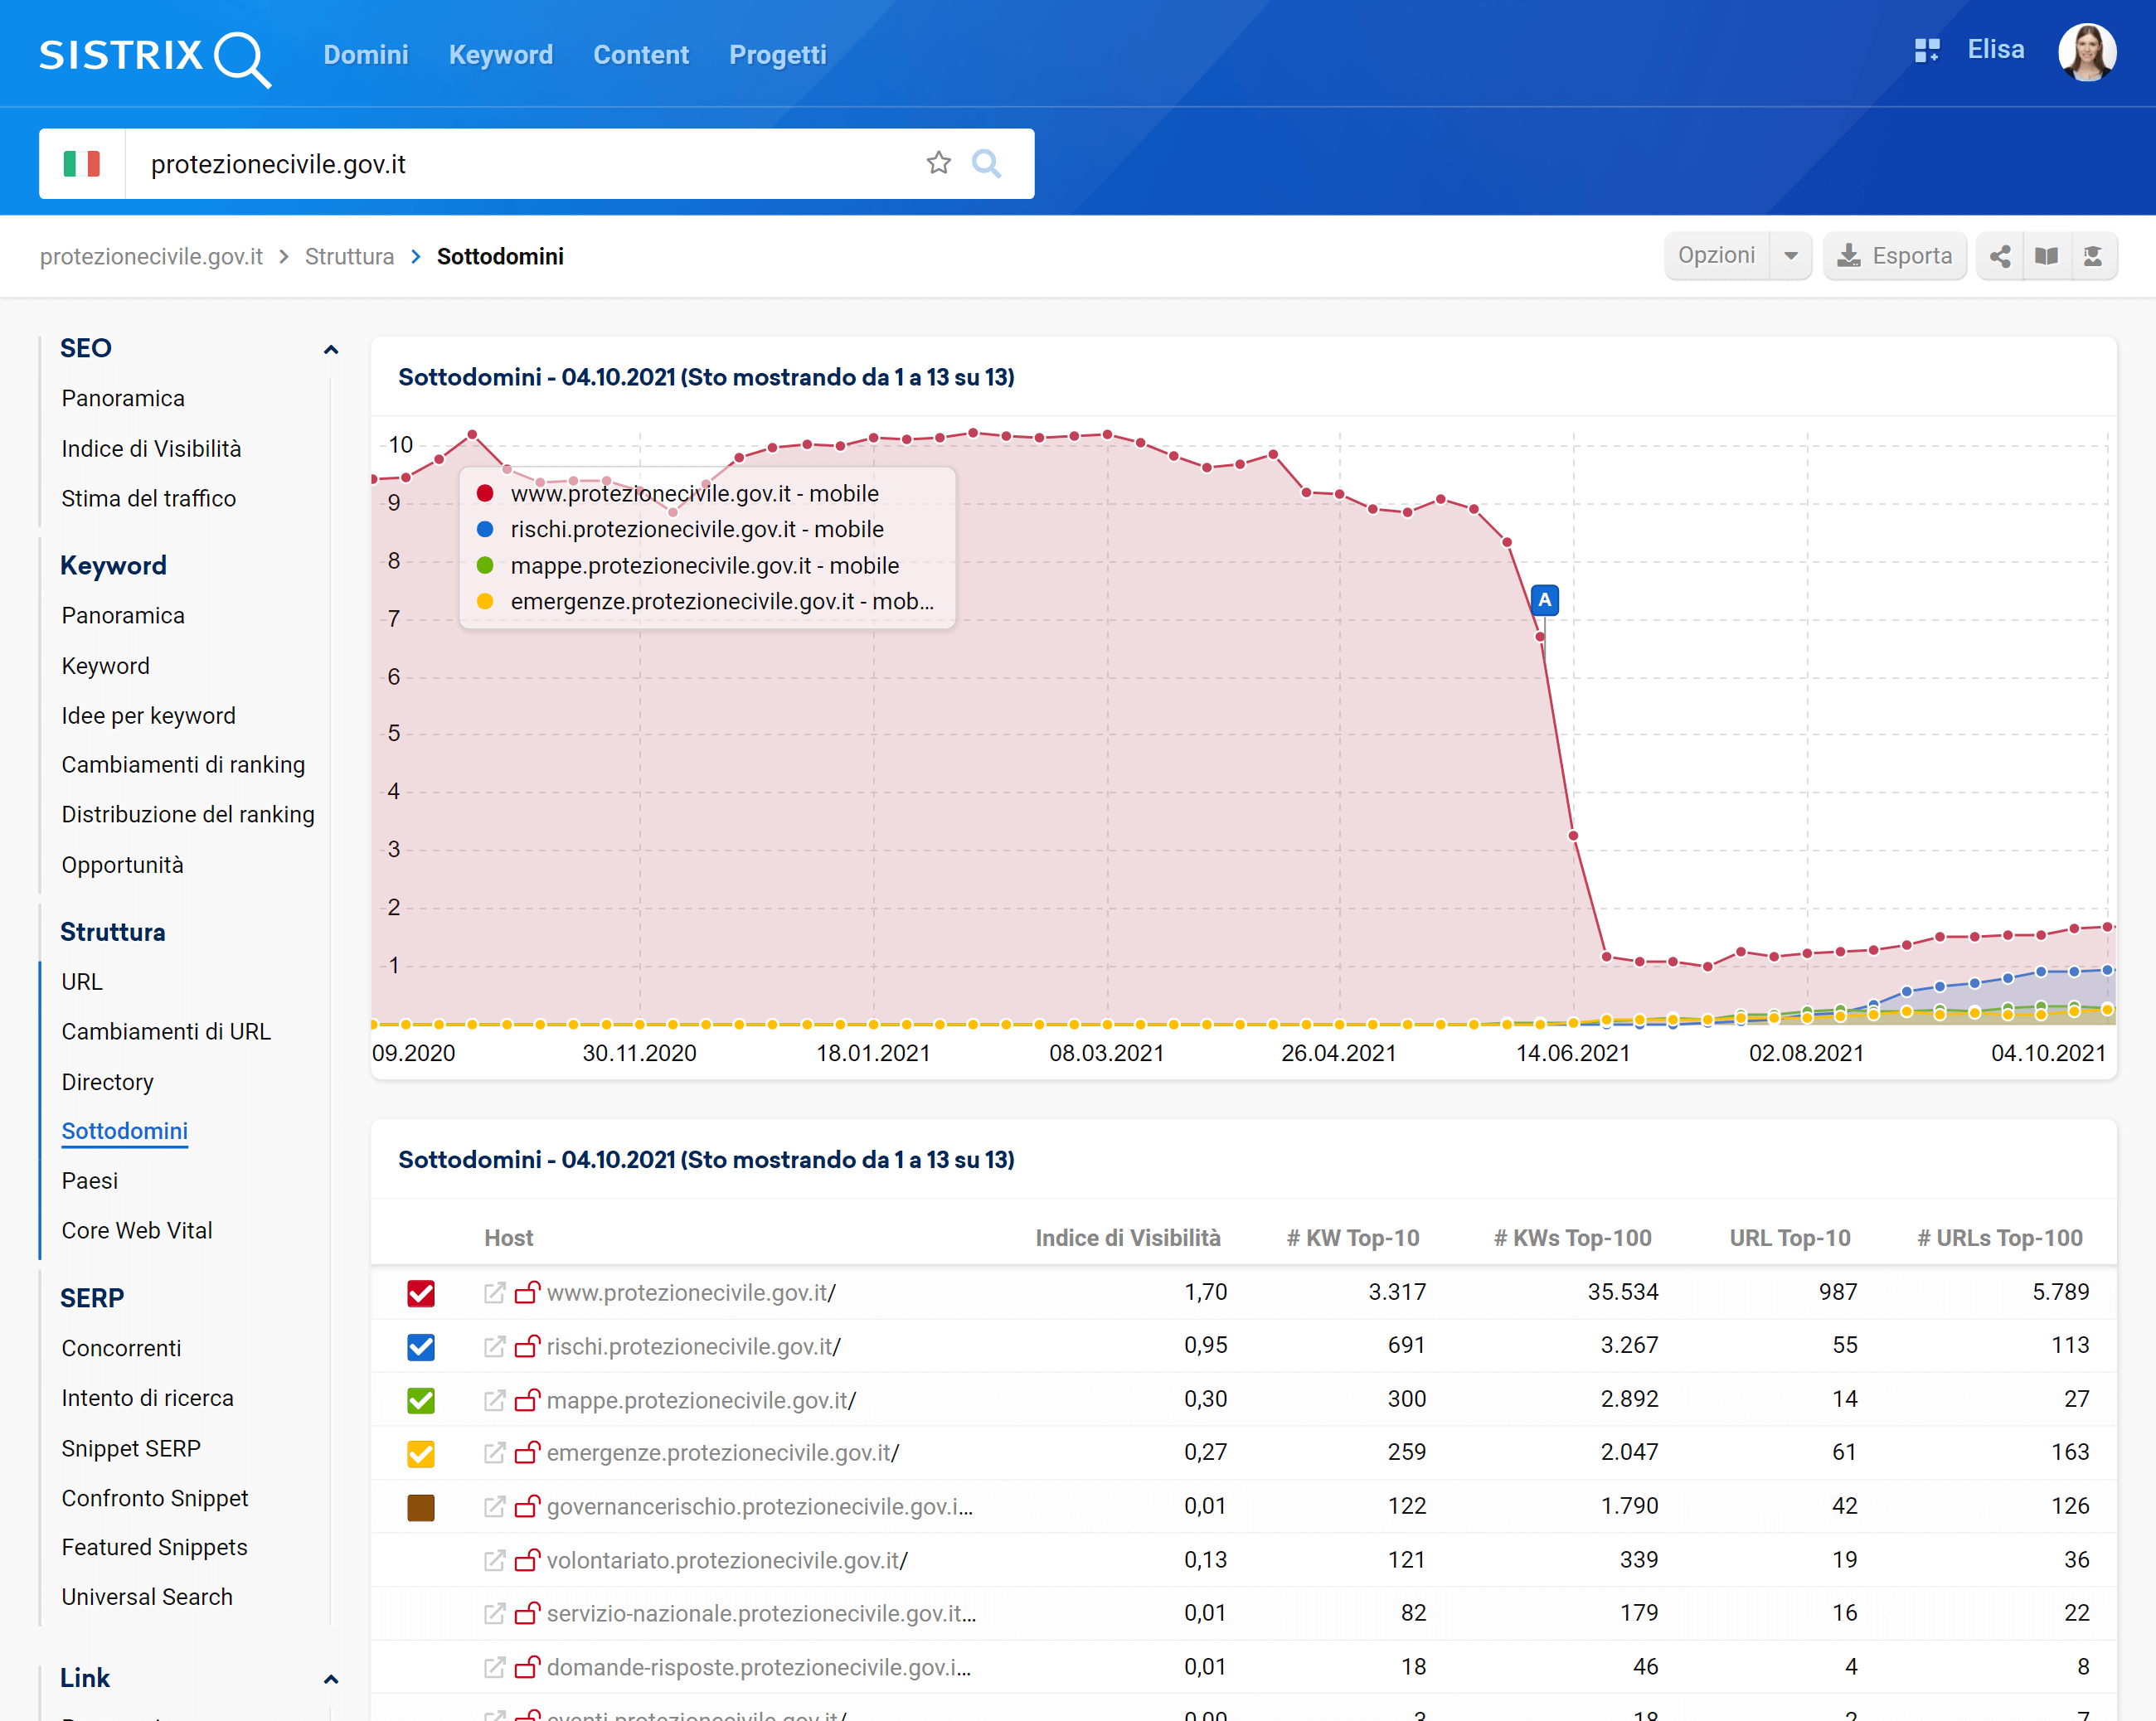2156x1721 pixels.
Task: Open external link icon for servizio-nazionale row
Action: point(494,1614)
